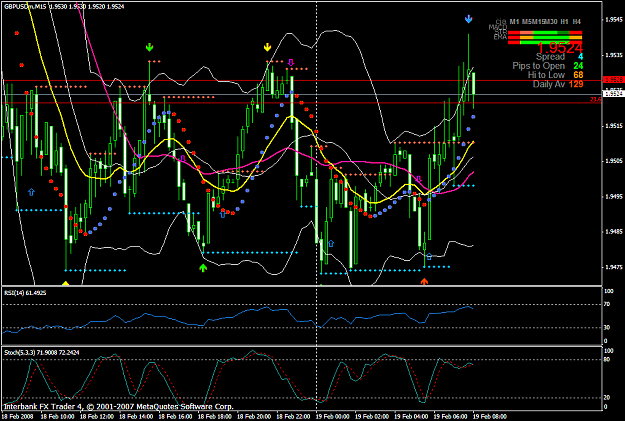The image size is (625, 421).
Task: Select the yellow down arrow signal near 18 Feb 20:00
Action: [267, 47]
